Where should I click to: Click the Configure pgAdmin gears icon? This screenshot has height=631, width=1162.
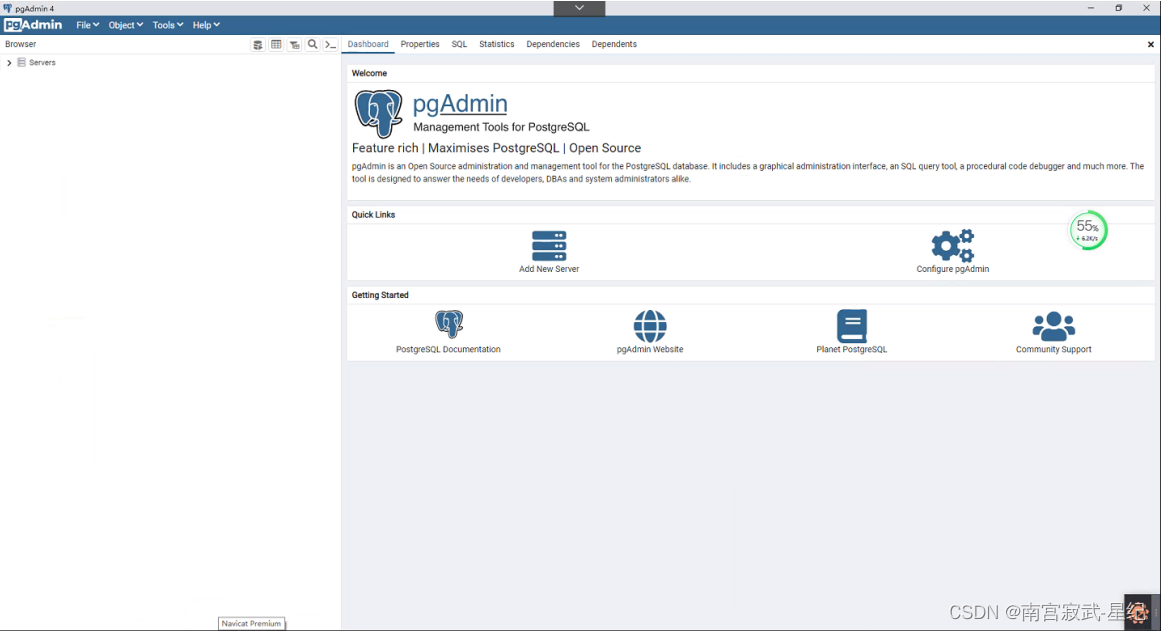952,245
